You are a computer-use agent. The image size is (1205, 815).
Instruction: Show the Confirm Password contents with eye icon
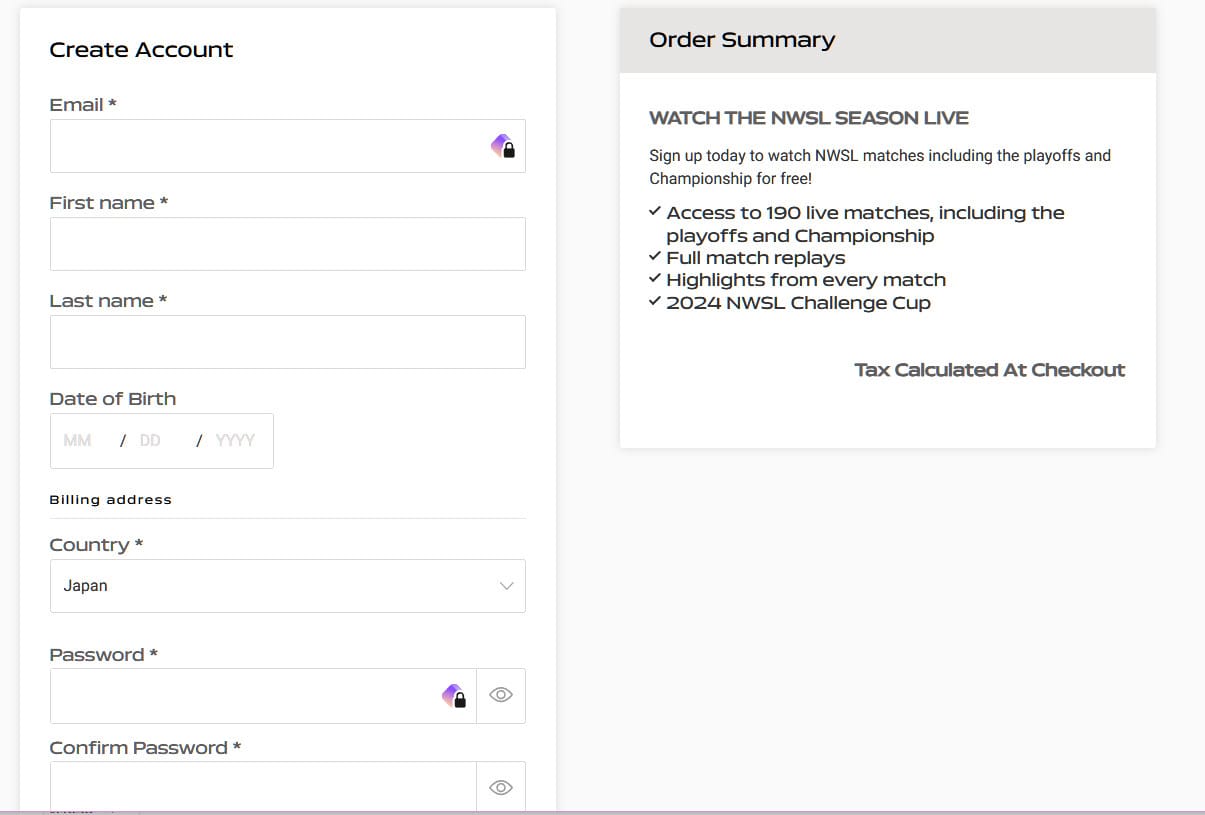[x=501, y=787]
